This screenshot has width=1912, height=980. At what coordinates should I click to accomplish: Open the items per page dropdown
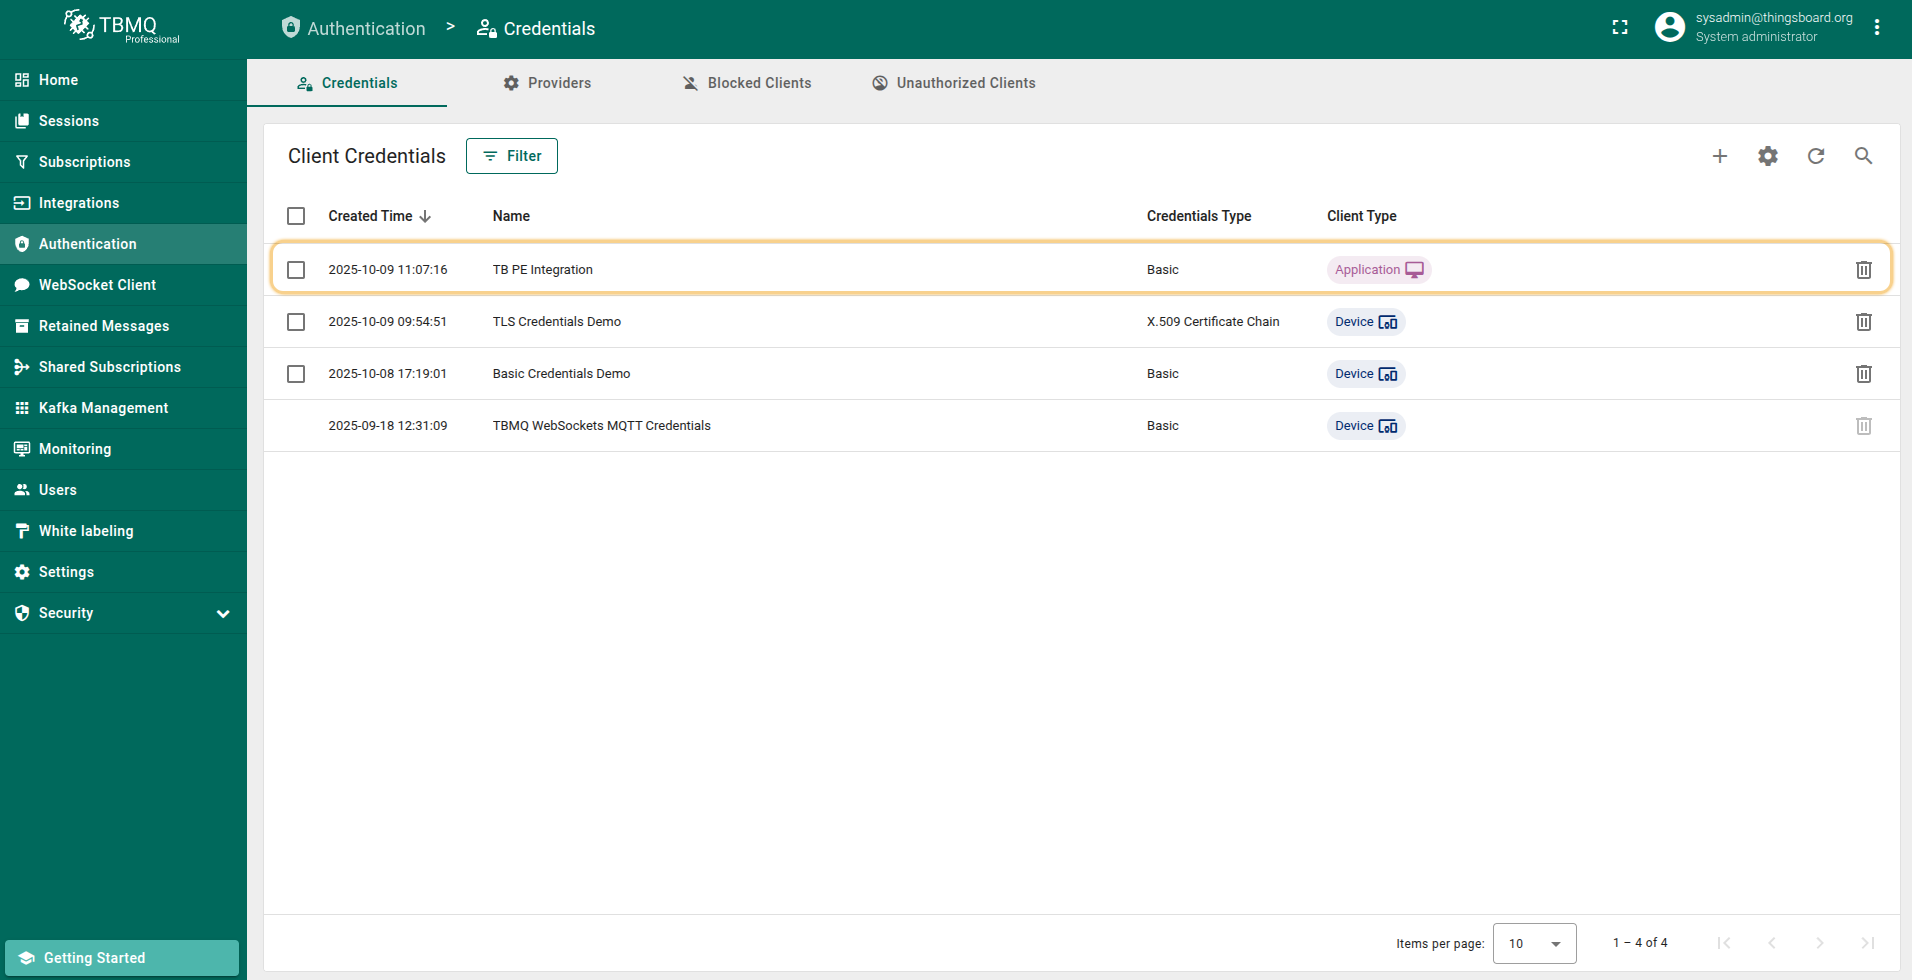pos(1534,943)
